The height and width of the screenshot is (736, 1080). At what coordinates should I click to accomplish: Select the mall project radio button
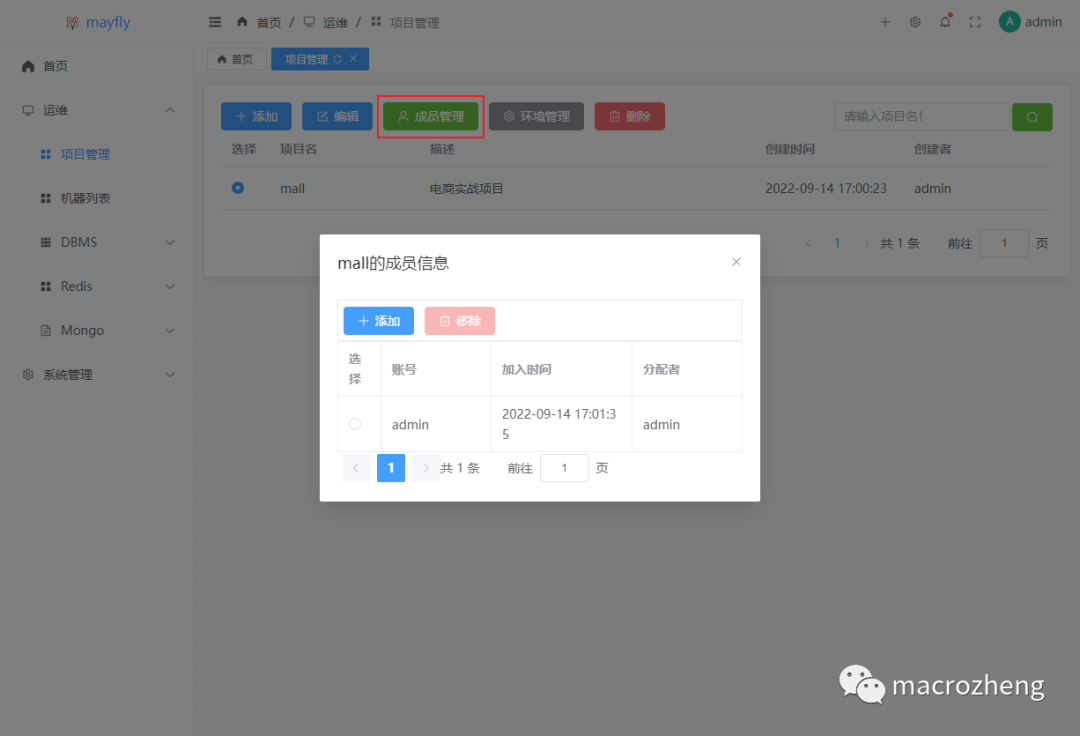click(x=238, y=188)
